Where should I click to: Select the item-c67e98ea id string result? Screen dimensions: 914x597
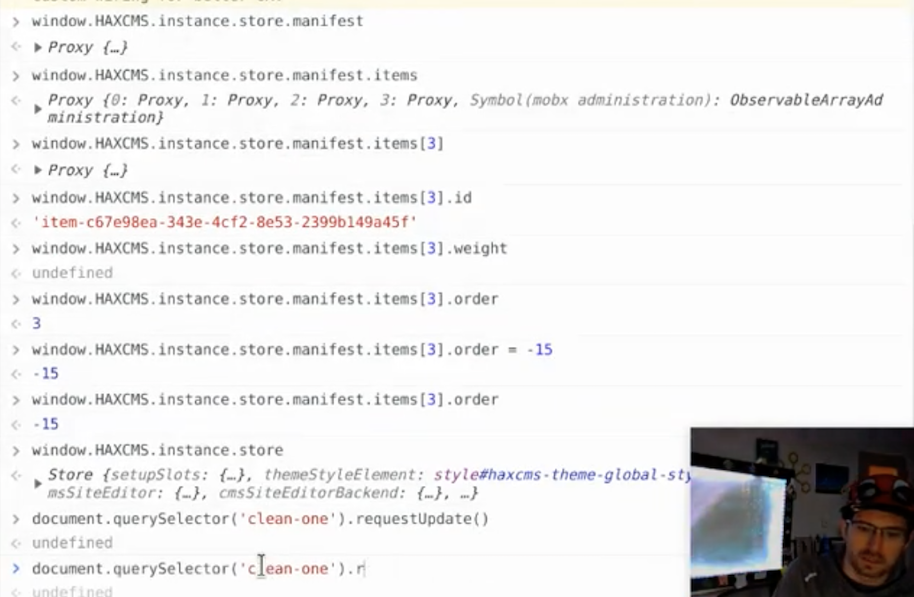(x=220, y=222)
